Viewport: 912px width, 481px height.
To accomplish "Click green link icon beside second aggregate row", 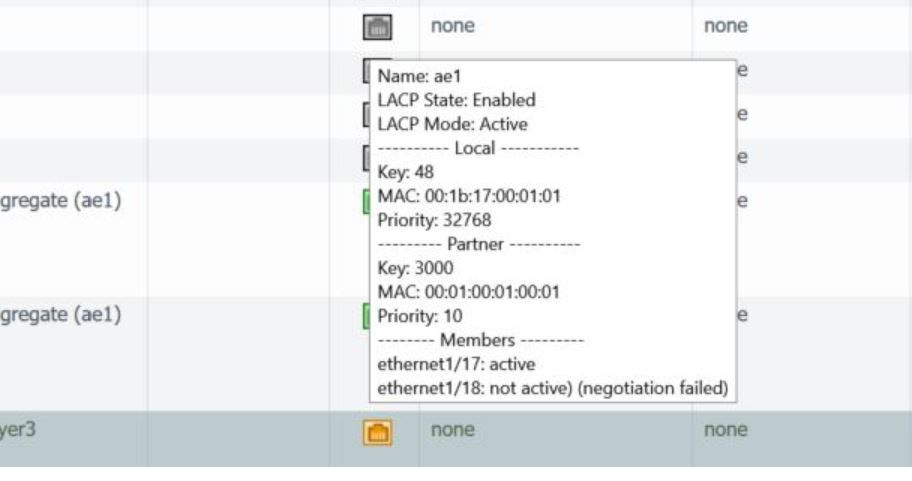I will click(x=366, y=316).
